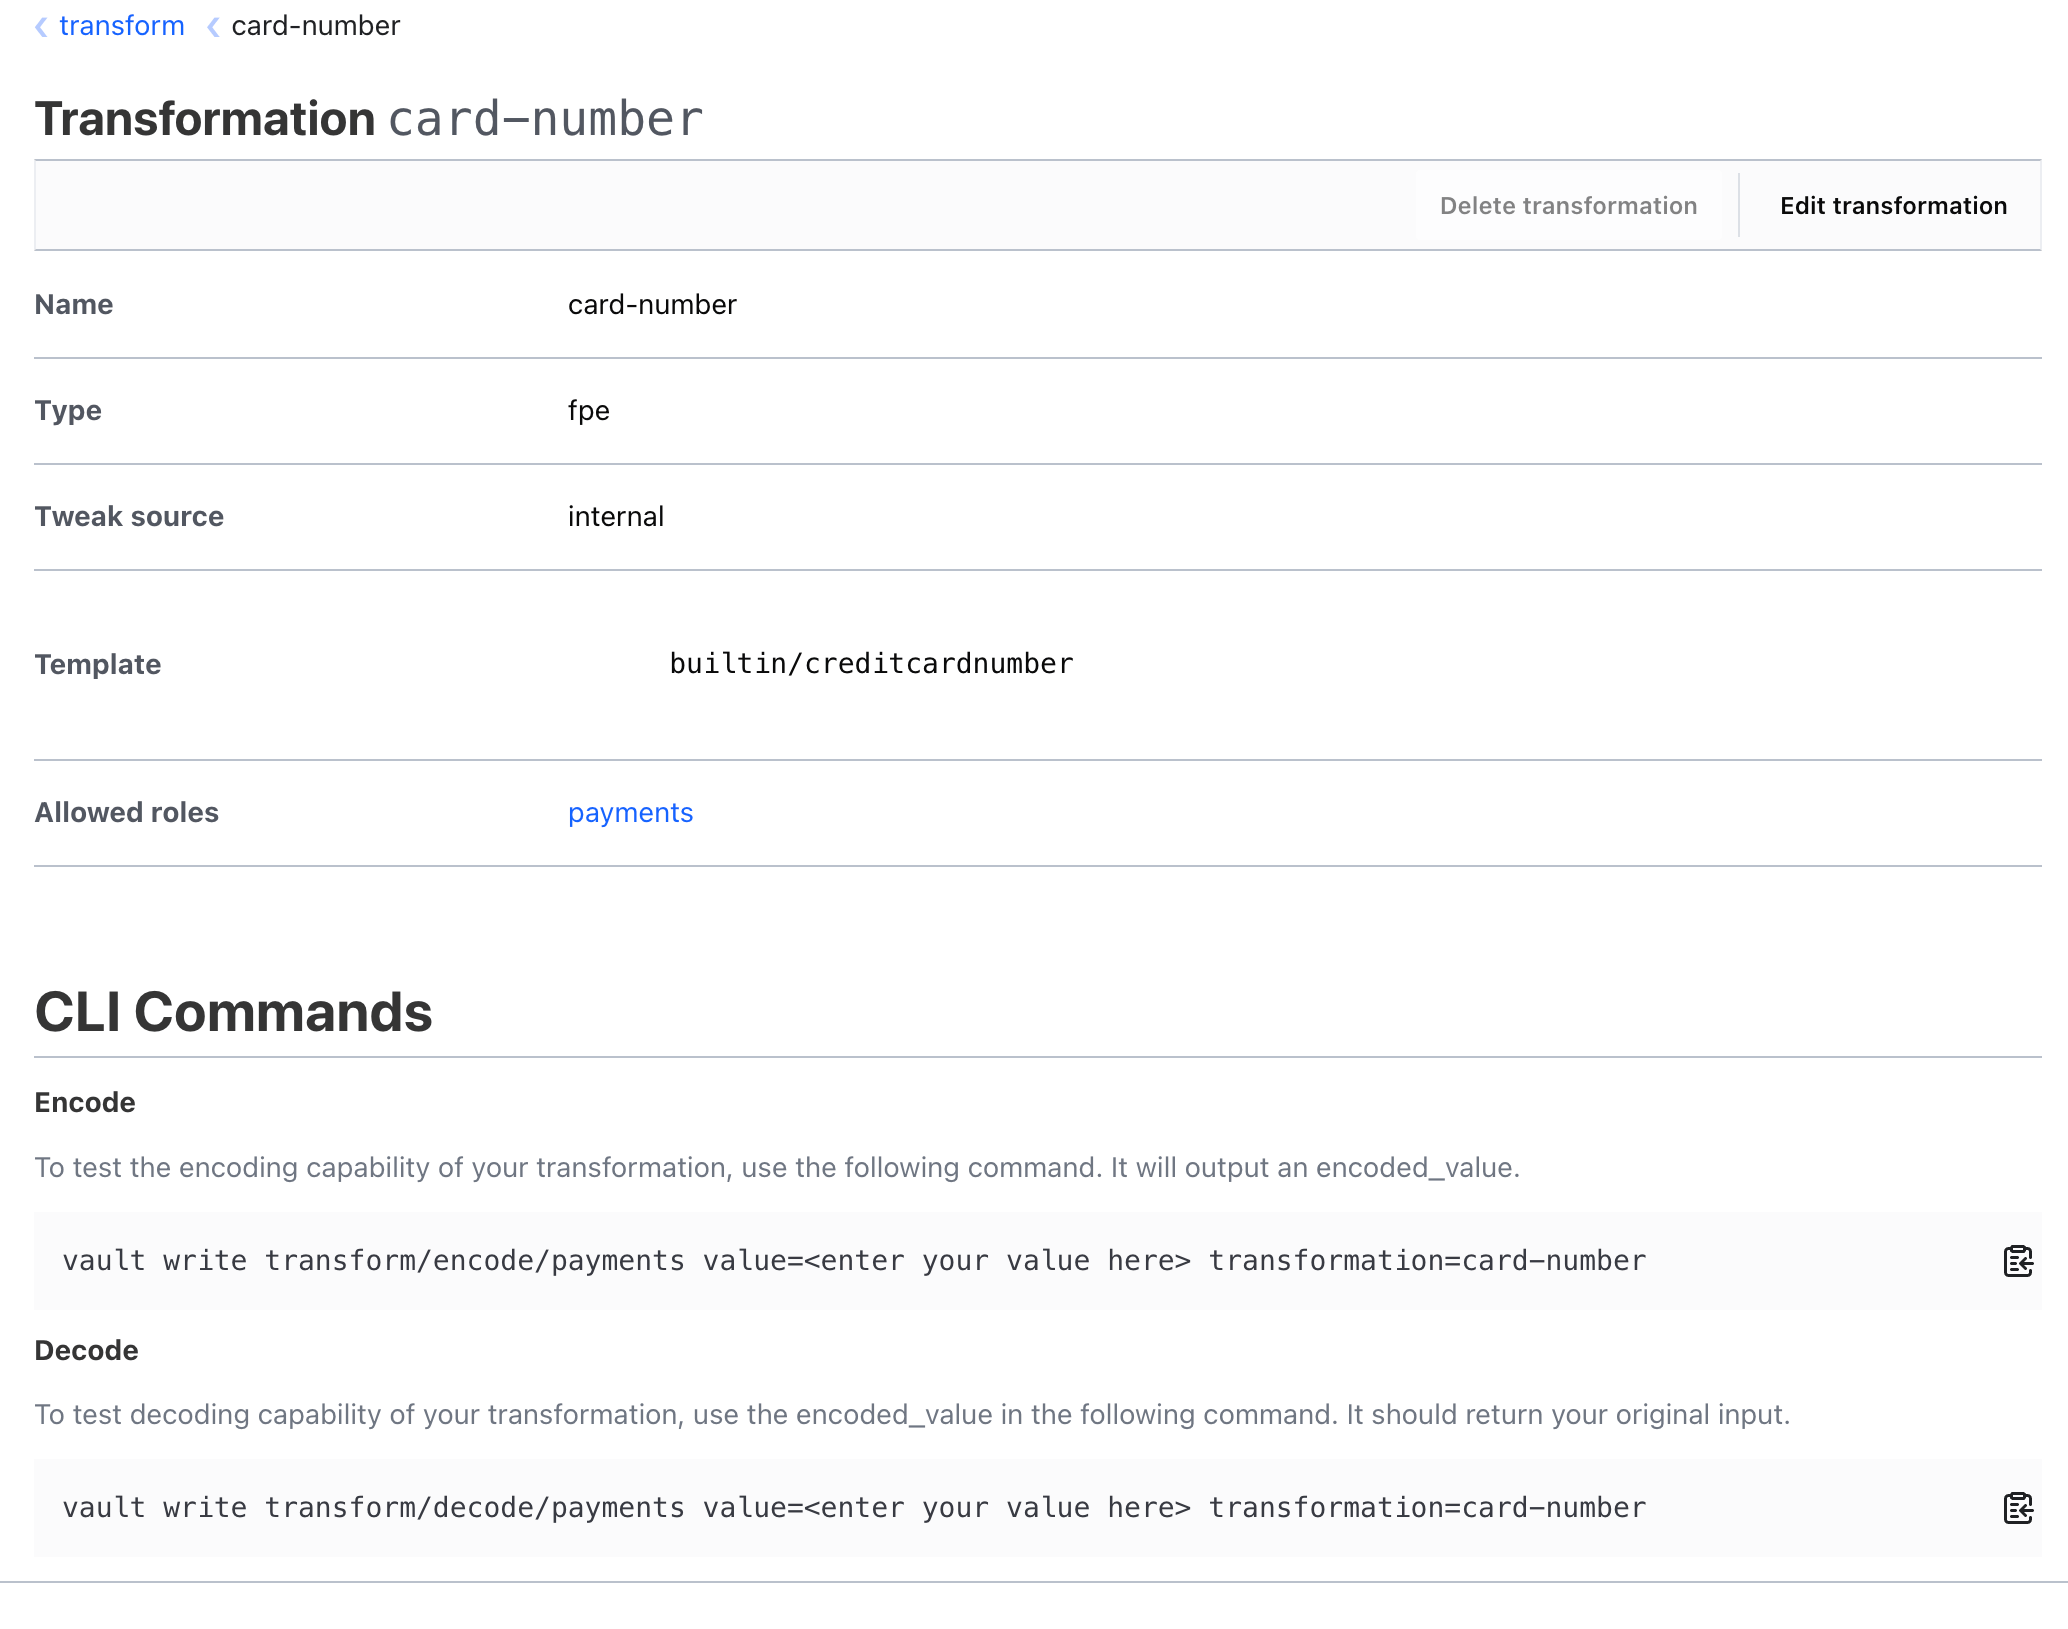The image size is (2068, 1629).
Task: Click the Transformation card-number page title
Action: (369, 119)
